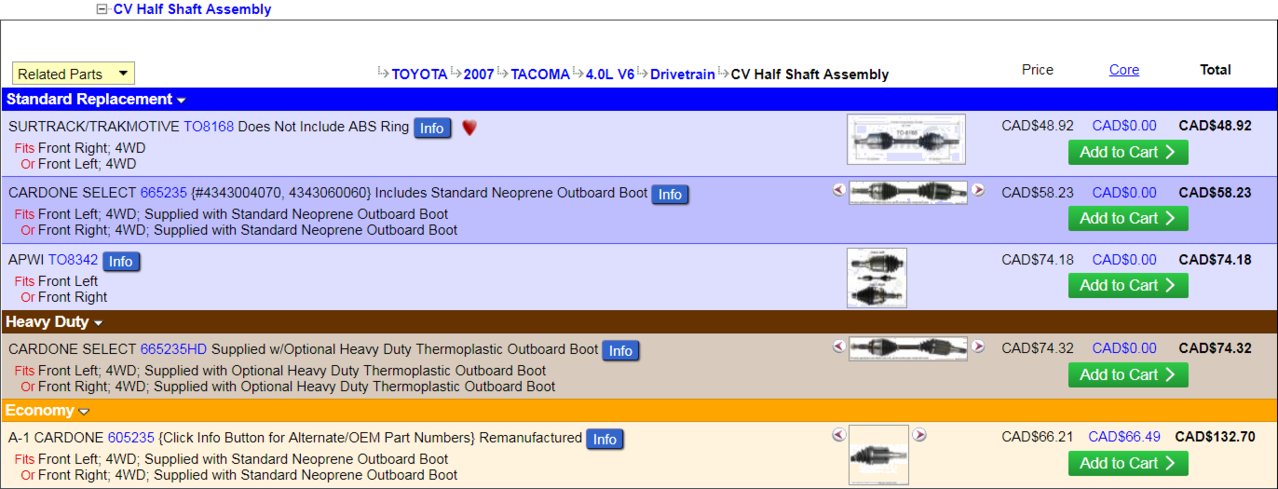Go to the 4.0L V6 breadcrumb link

(x=610, y=74)
